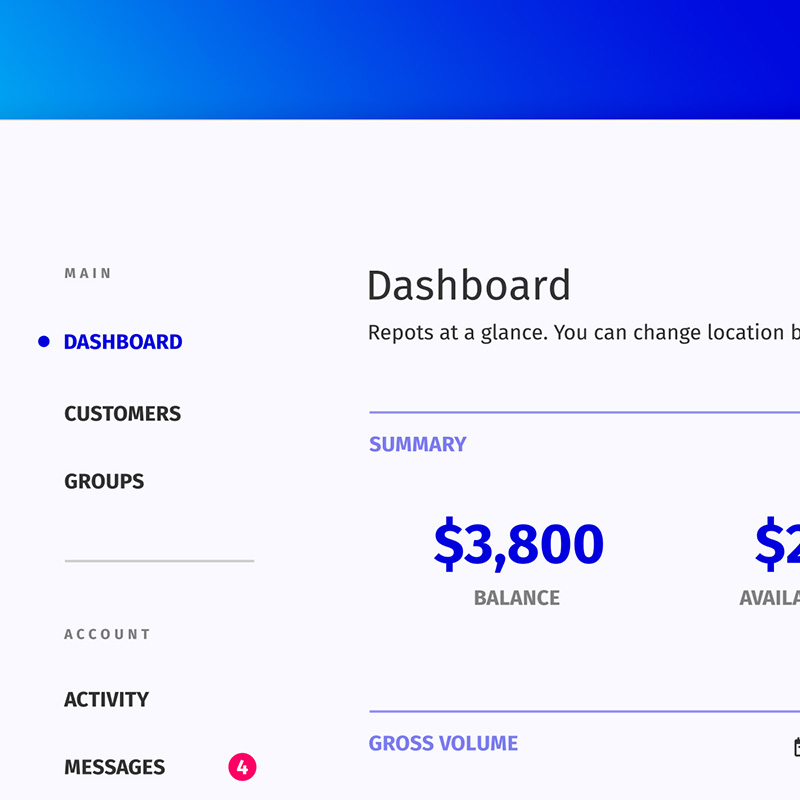Click the 'Repots at a glance' subtitle text
800x800 pixels.
coord(584,333)
